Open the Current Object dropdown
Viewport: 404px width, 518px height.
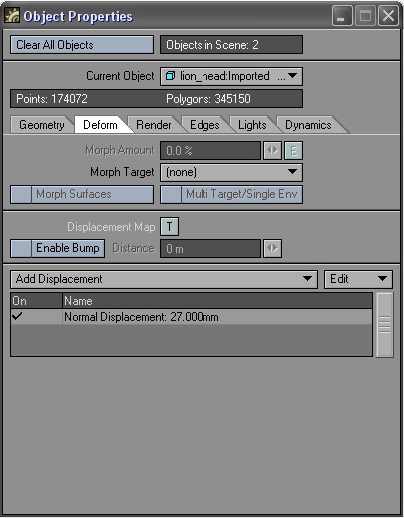[x=231, y=76]
